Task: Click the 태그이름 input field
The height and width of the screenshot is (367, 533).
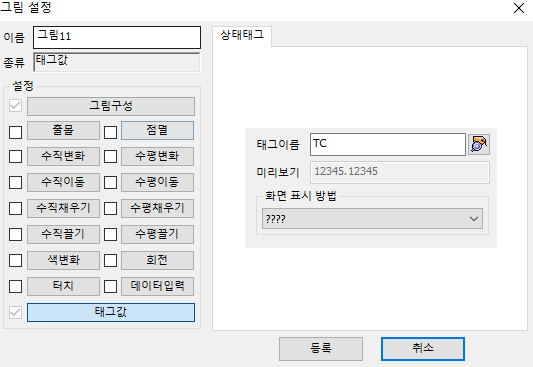Action: [x=388, y=144]
